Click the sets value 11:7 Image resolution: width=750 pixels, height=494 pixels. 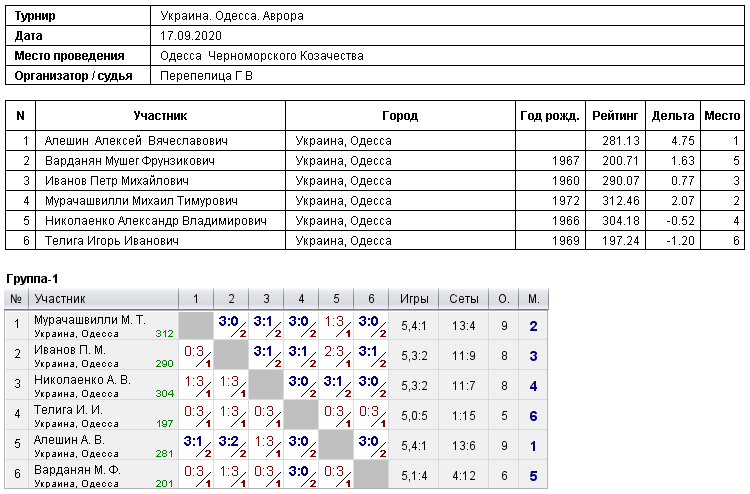(x=463, y=386)
